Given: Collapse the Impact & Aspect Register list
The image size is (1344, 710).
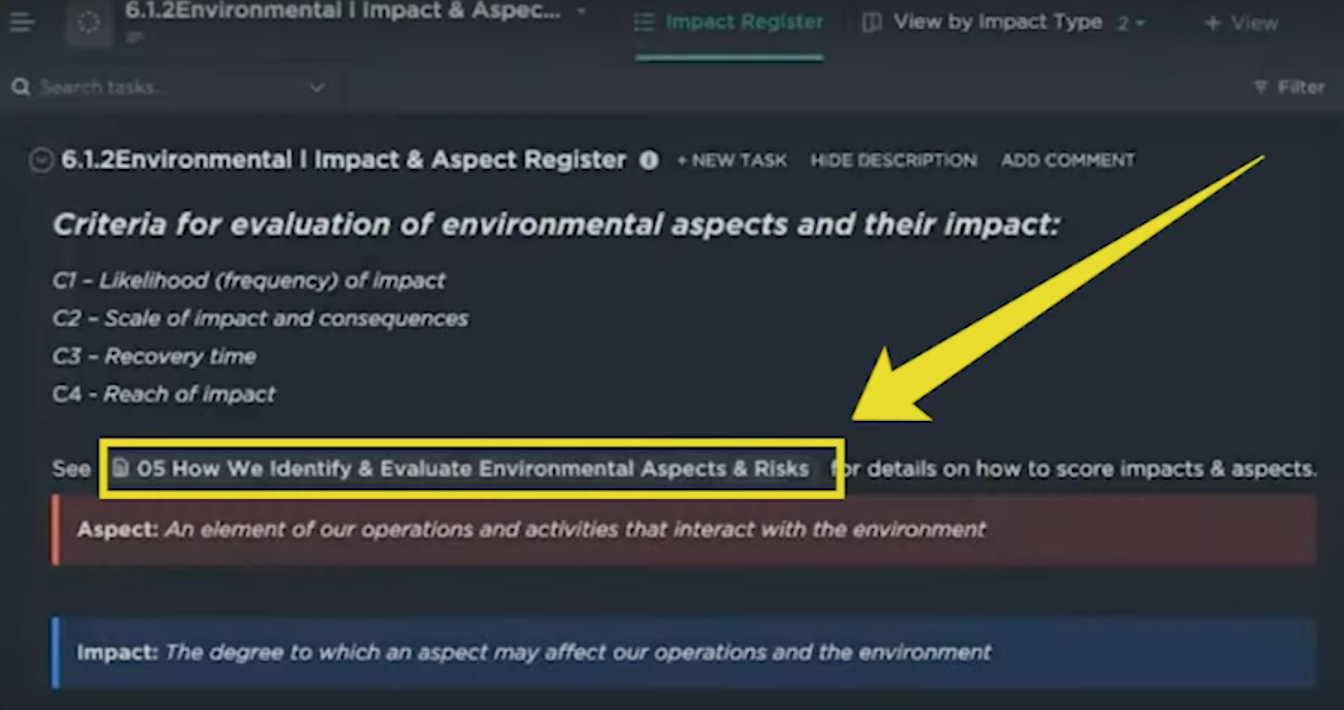Looking at the screenshot, I should point(41,160).
